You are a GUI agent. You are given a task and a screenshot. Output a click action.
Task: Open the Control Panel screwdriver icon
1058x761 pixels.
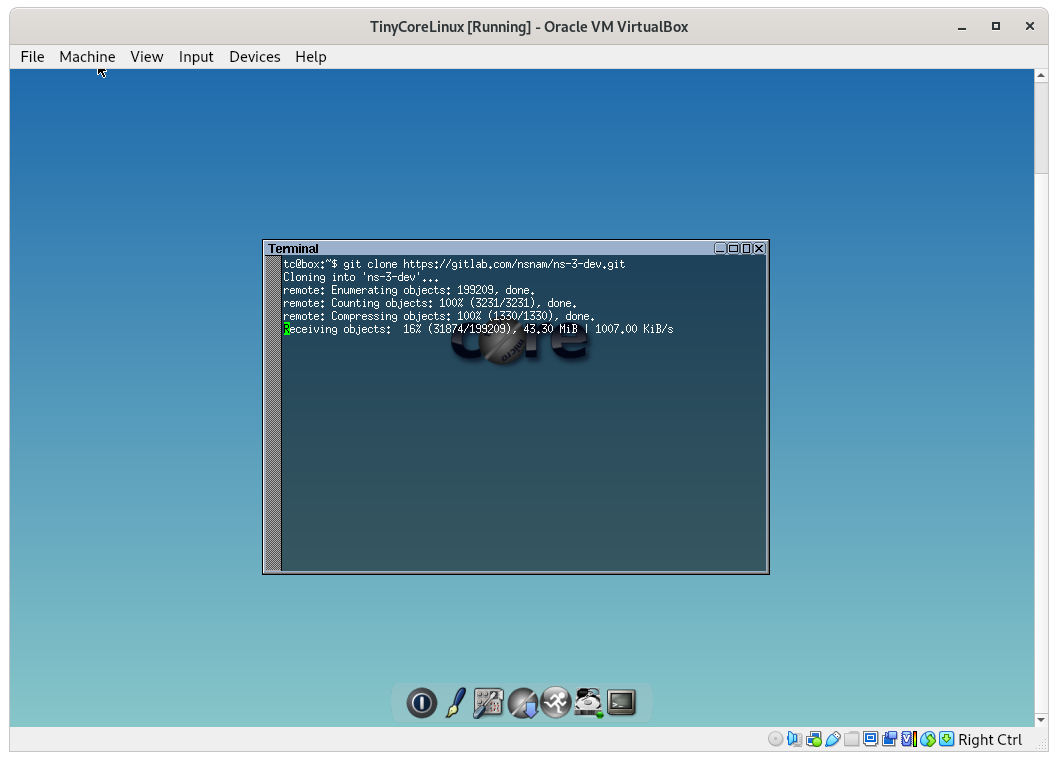(x=488, y=703)
